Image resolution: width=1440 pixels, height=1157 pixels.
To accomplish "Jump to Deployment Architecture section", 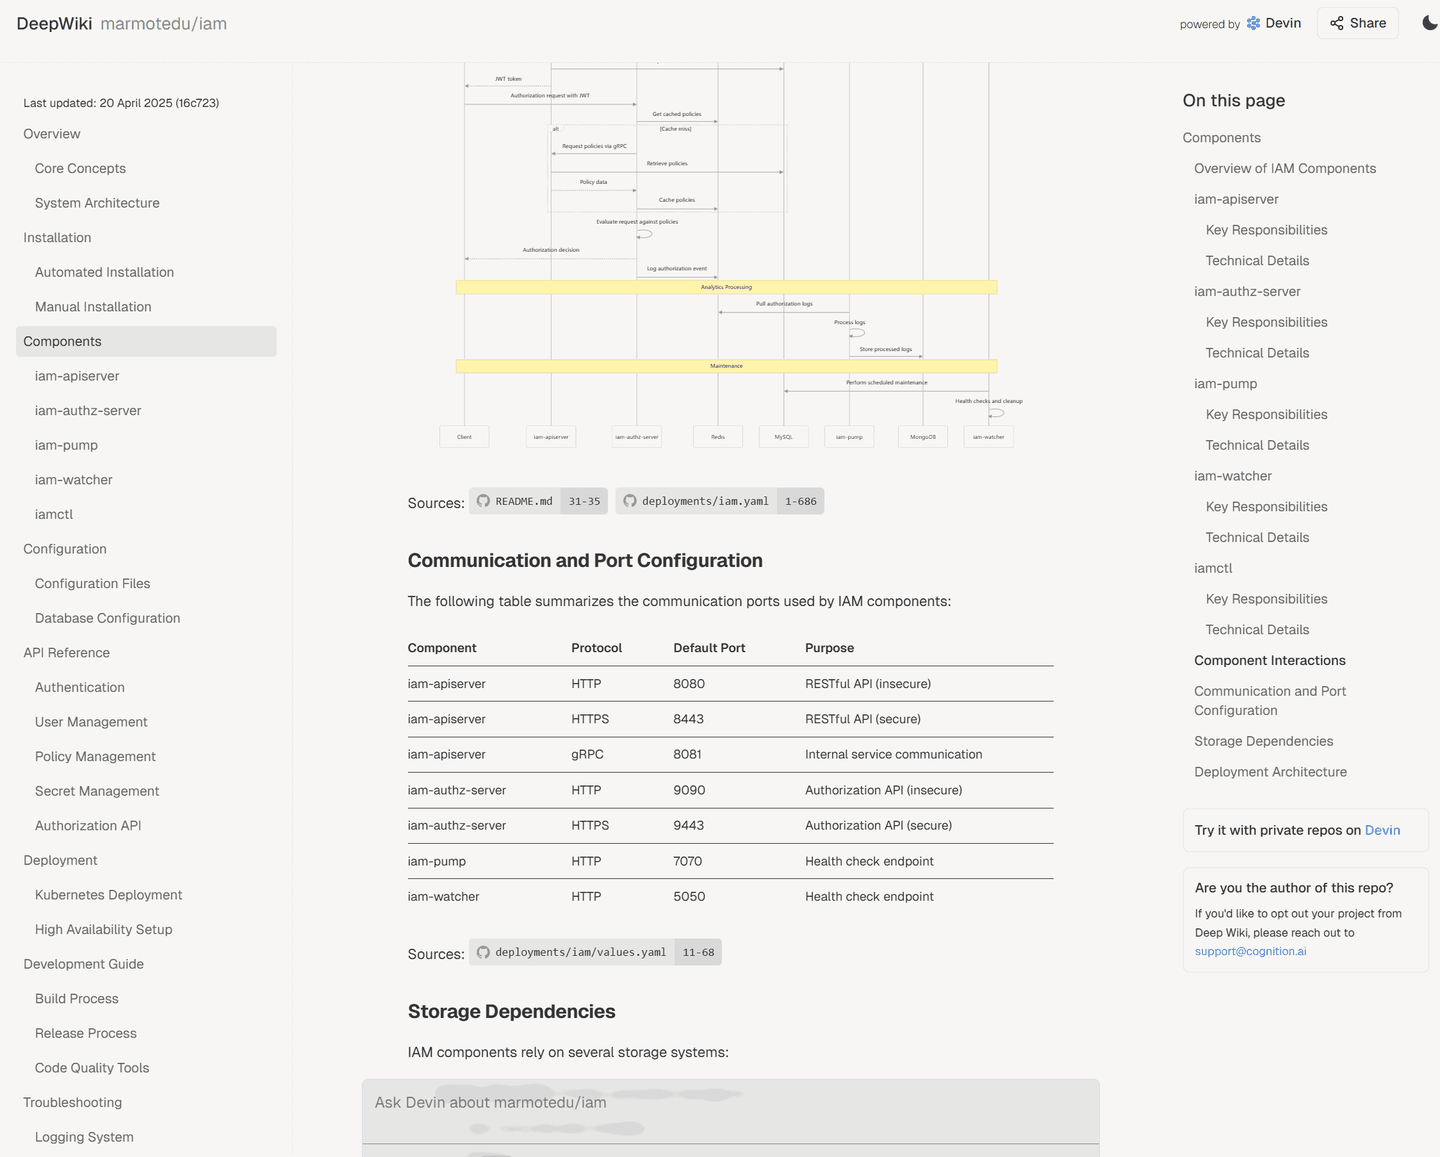I will coord(1270,772).
